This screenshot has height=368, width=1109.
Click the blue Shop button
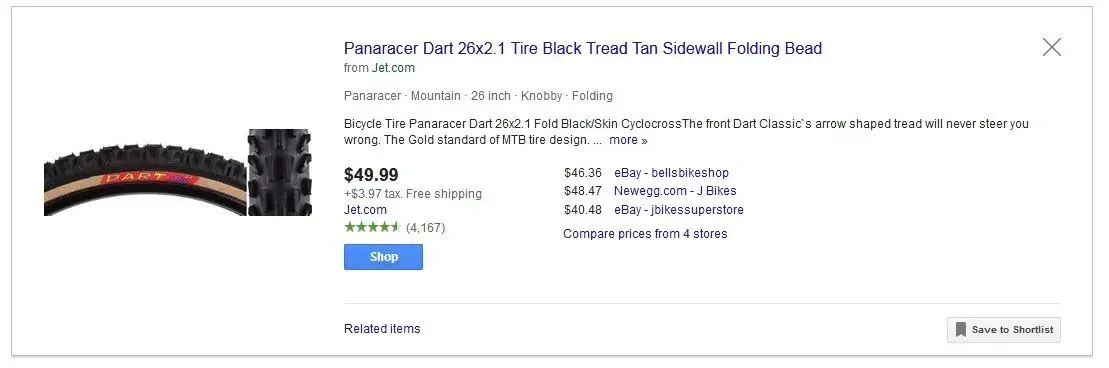383,257
